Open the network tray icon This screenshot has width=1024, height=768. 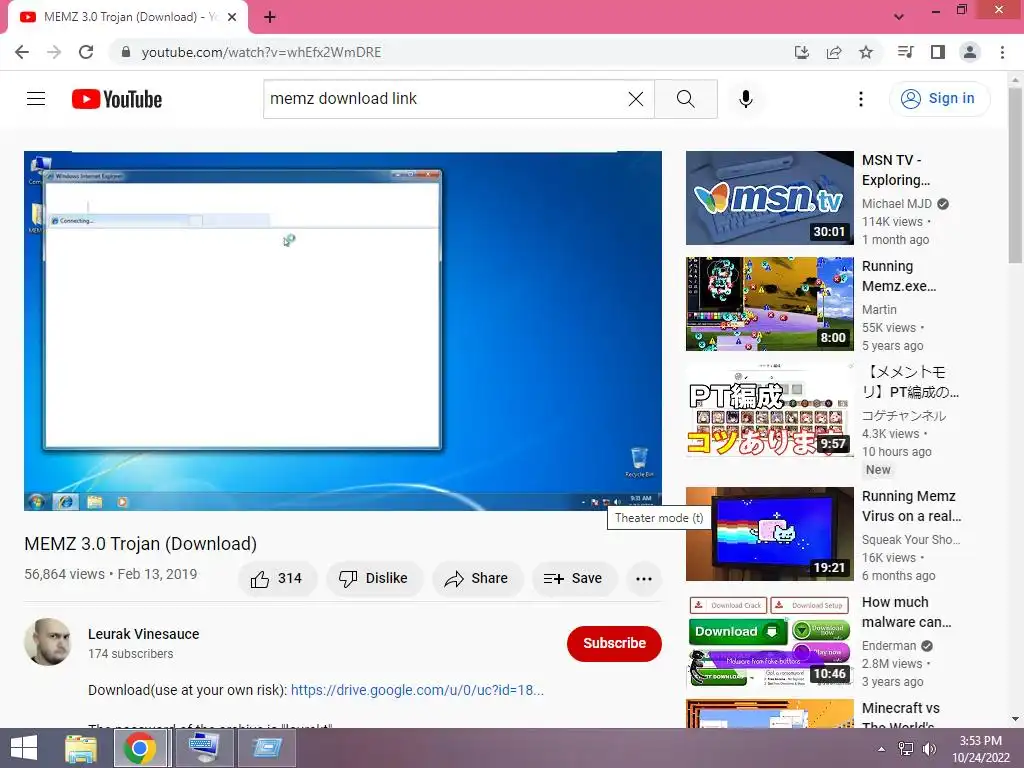coord(905,749)
